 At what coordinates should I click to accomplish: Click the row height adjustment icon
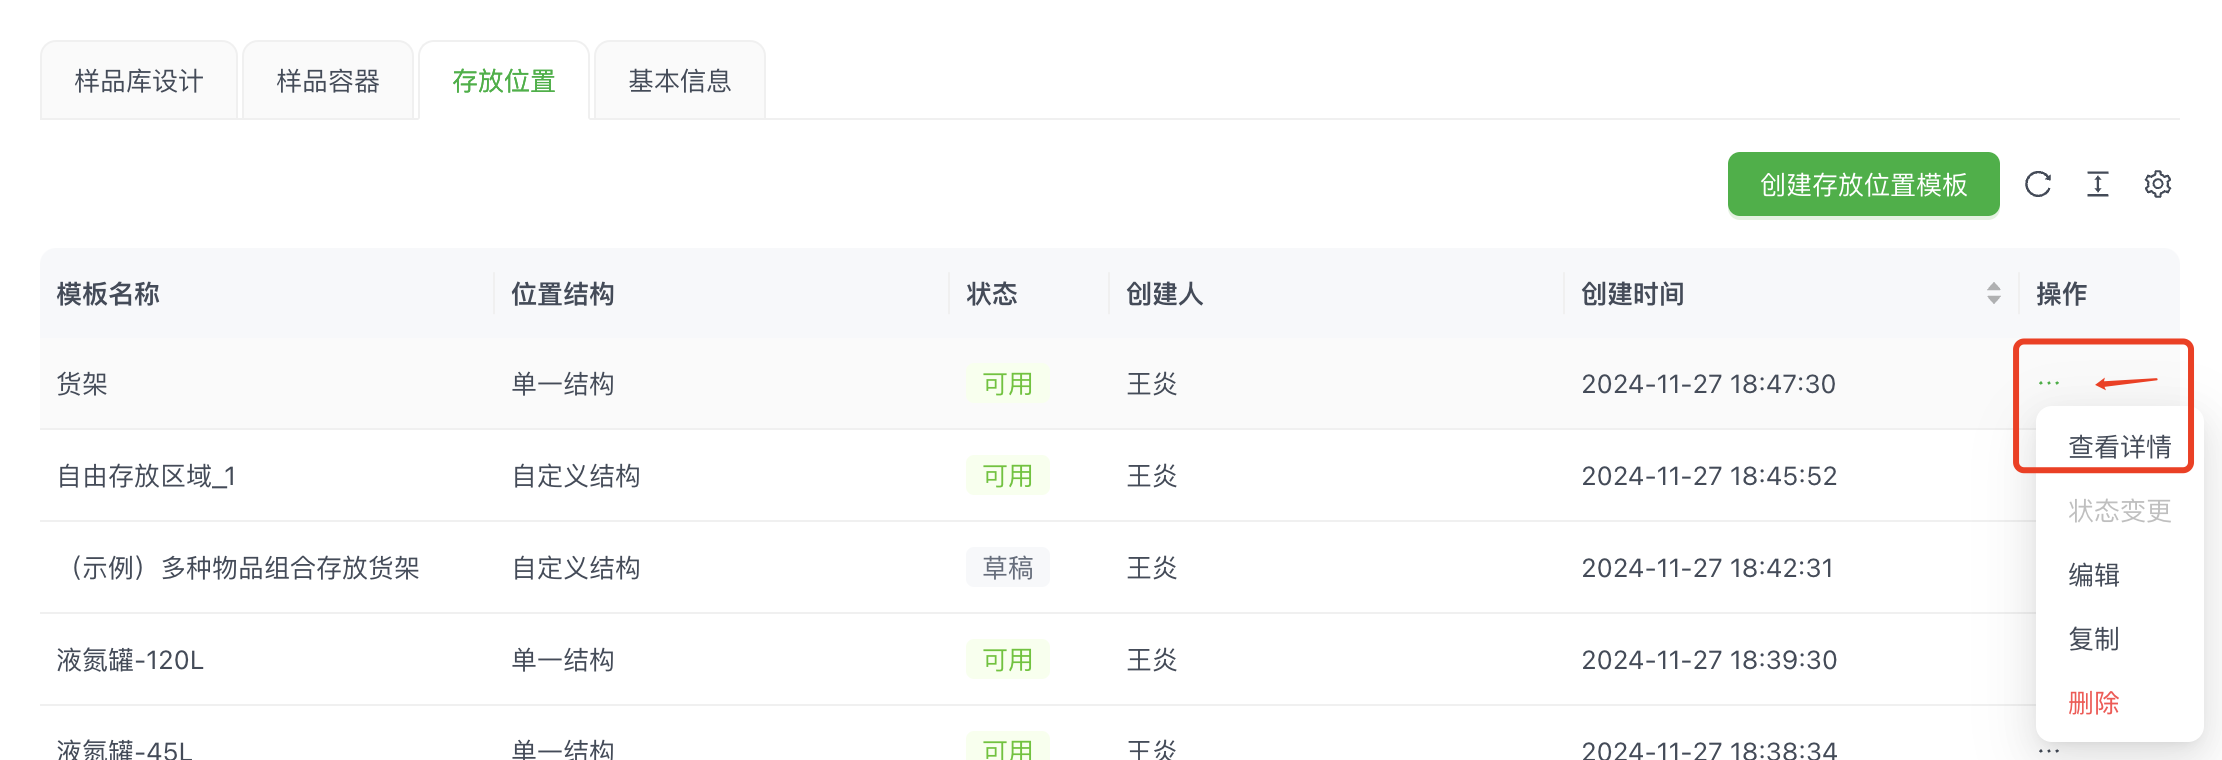coord(2097,184)
